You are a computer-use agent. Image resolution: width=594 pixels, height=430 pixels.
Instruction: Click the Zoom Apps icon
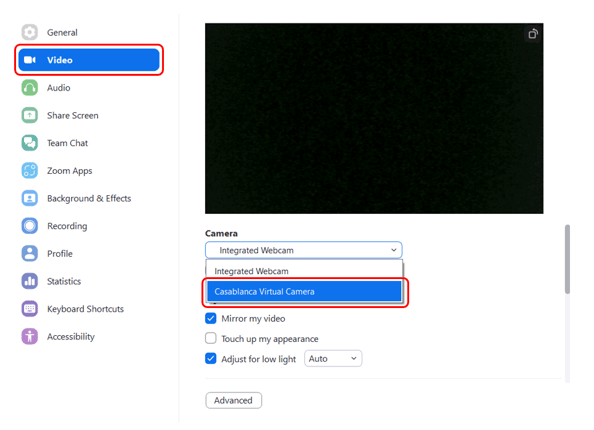(30, 170)
